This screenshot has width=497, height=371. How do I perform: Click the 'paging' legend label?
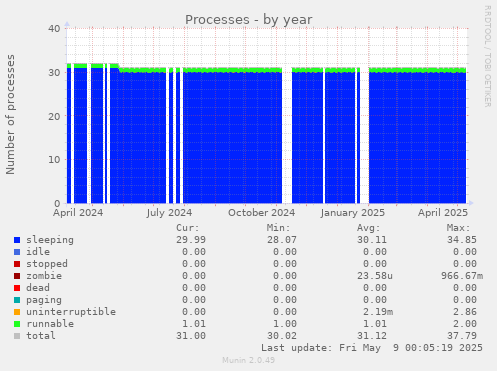(44, 300)
